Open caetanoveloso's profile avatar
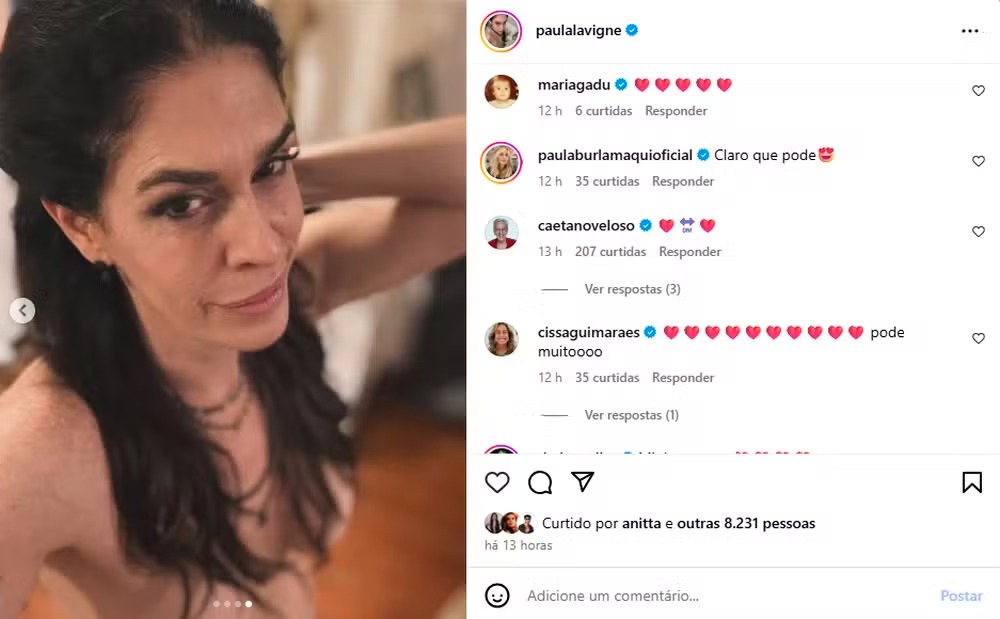This screenshot has height=619, width=1000. tap(501, 232)
